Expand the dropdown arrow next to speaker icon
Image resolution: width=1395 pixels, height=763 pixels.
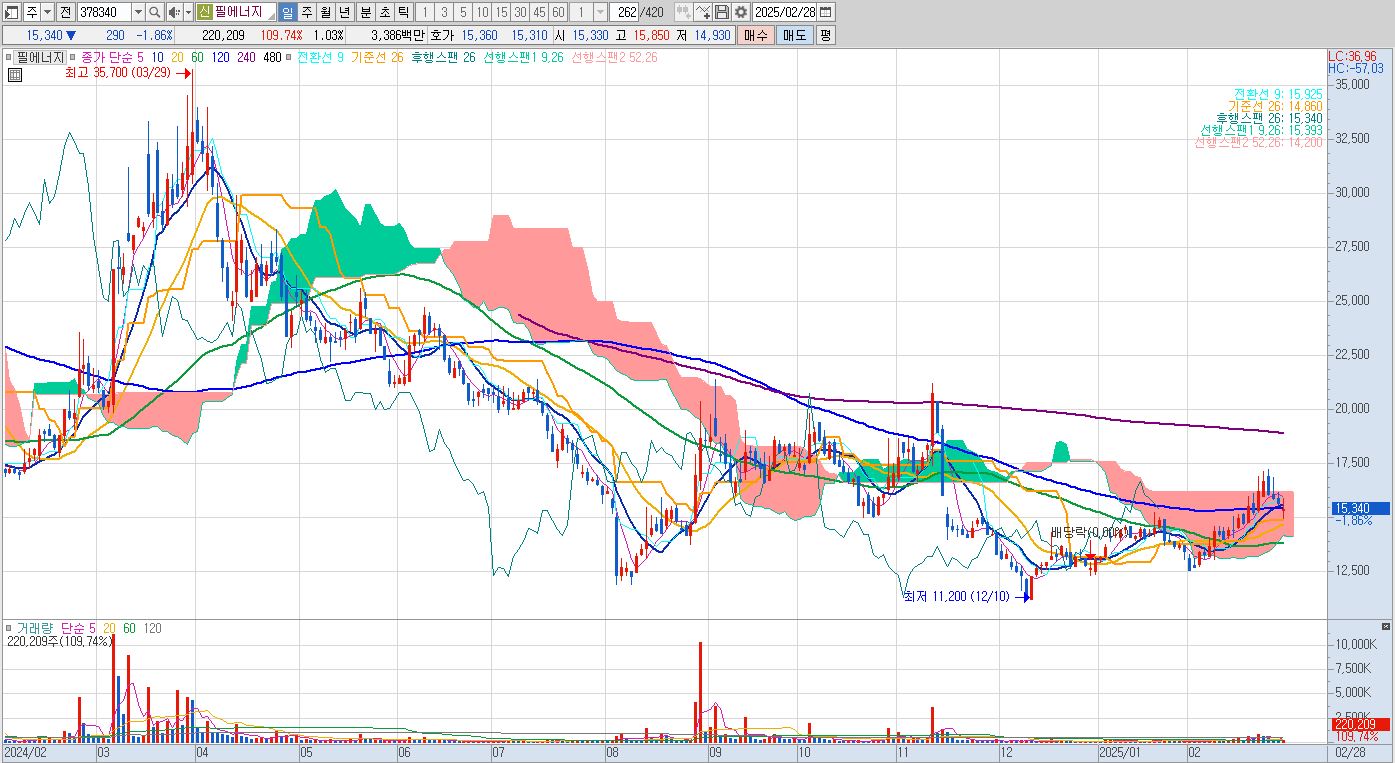pos(188,12)
